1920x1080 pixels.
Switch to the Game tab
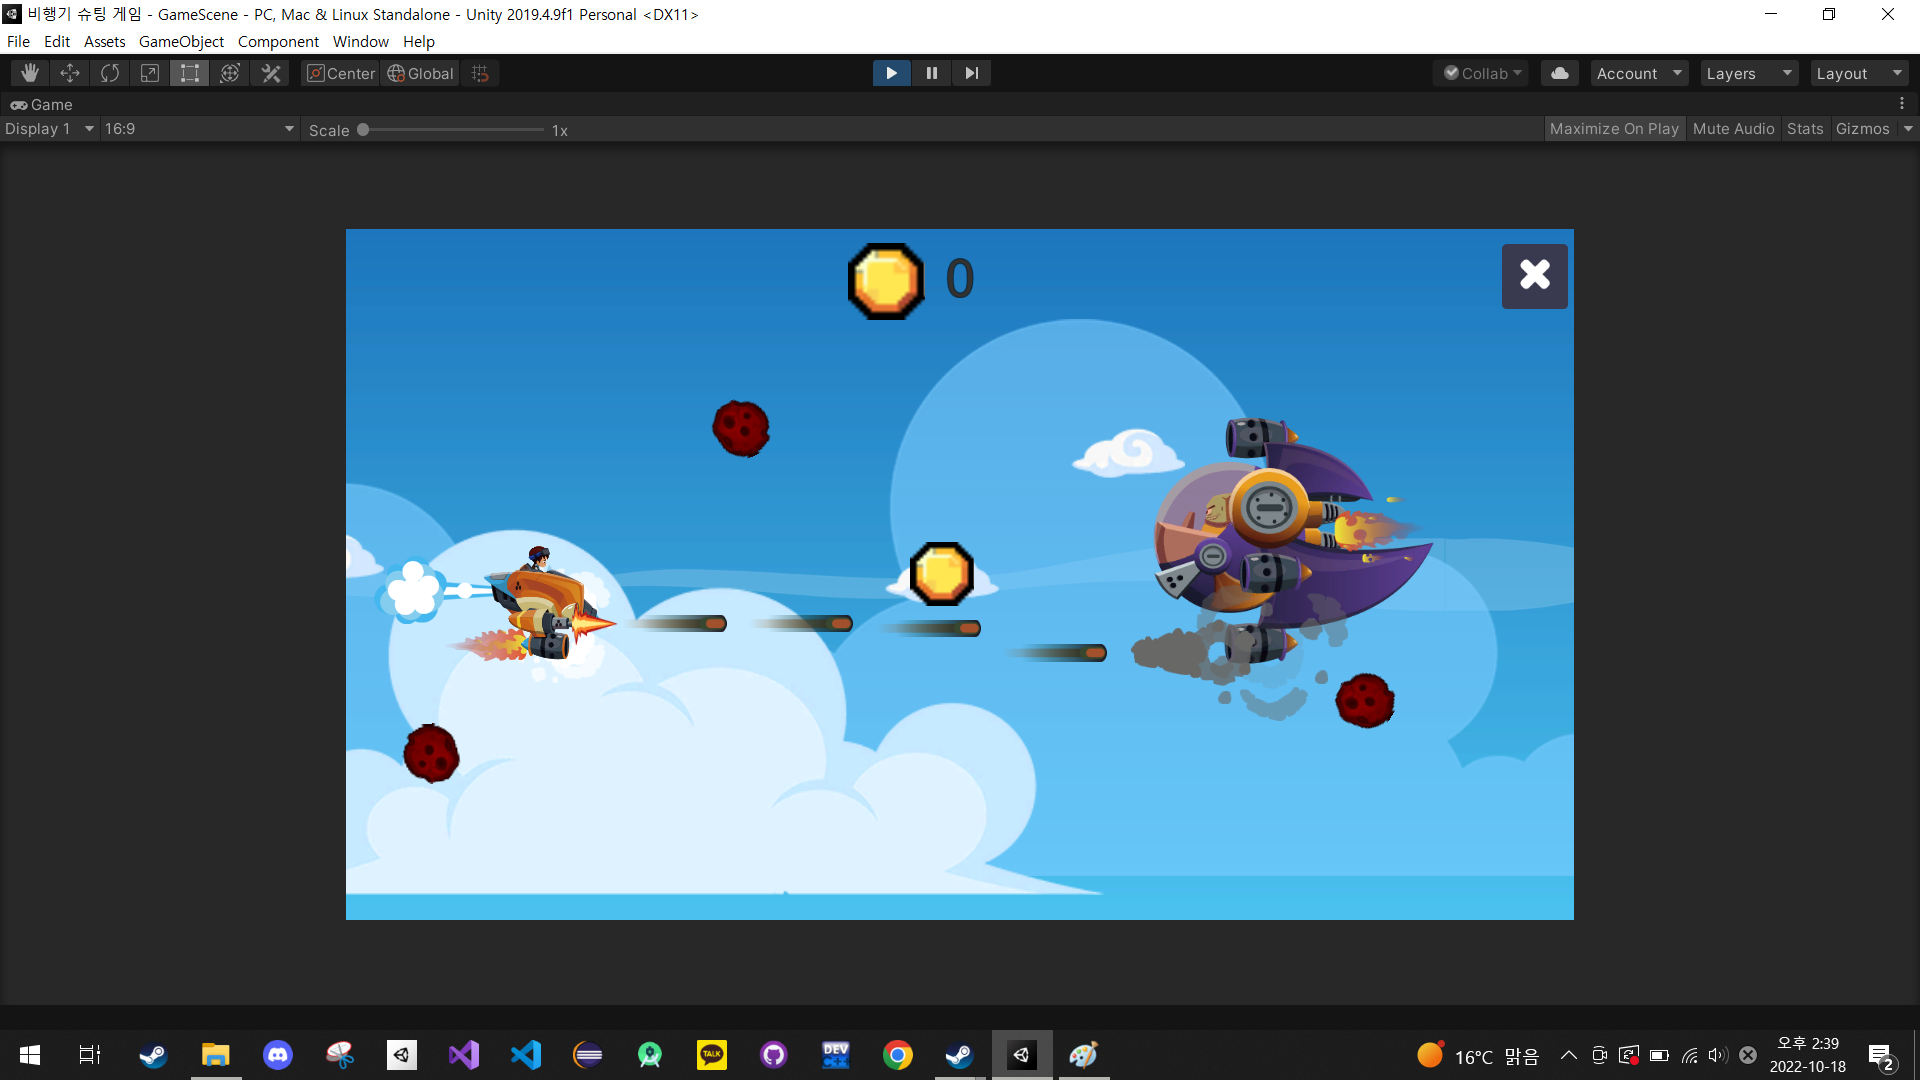[41, 104]
